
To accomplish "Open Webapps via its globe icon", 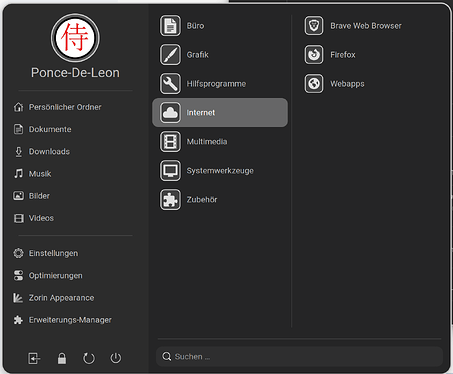I will tap(314, 84).
